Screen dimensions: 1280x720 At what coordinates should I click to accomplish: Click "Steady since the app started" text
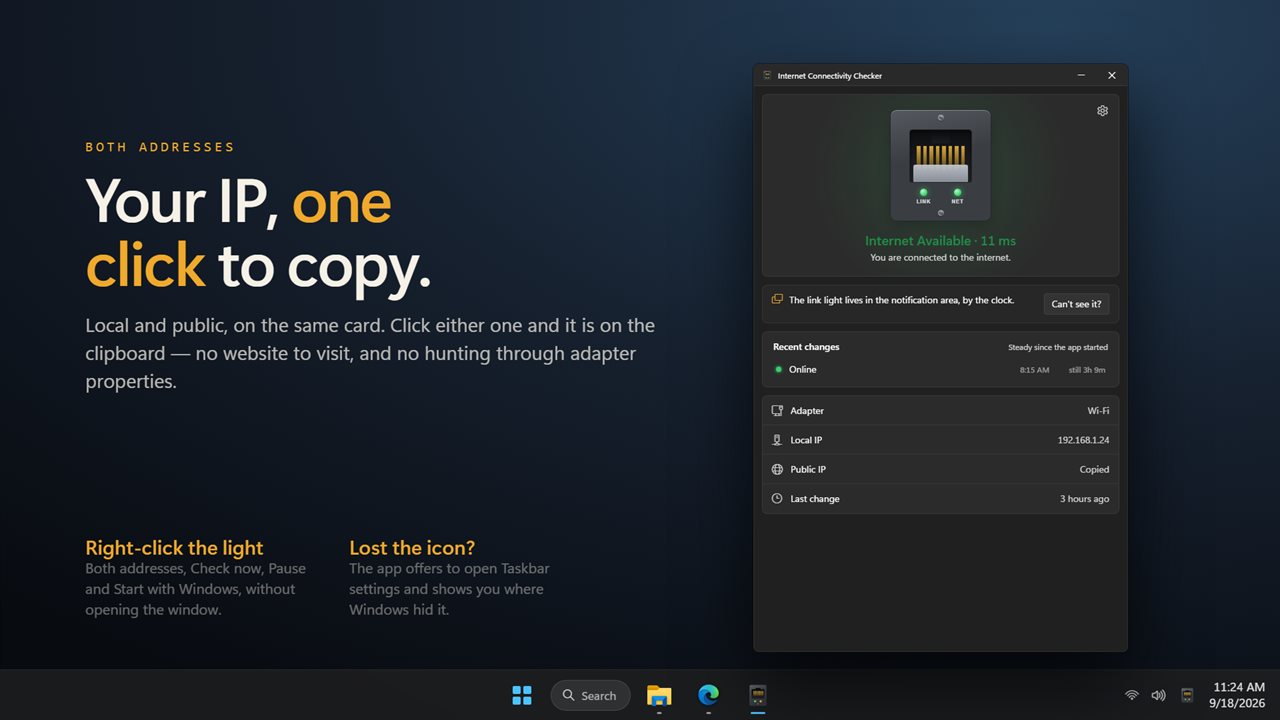click(1058, 347)
